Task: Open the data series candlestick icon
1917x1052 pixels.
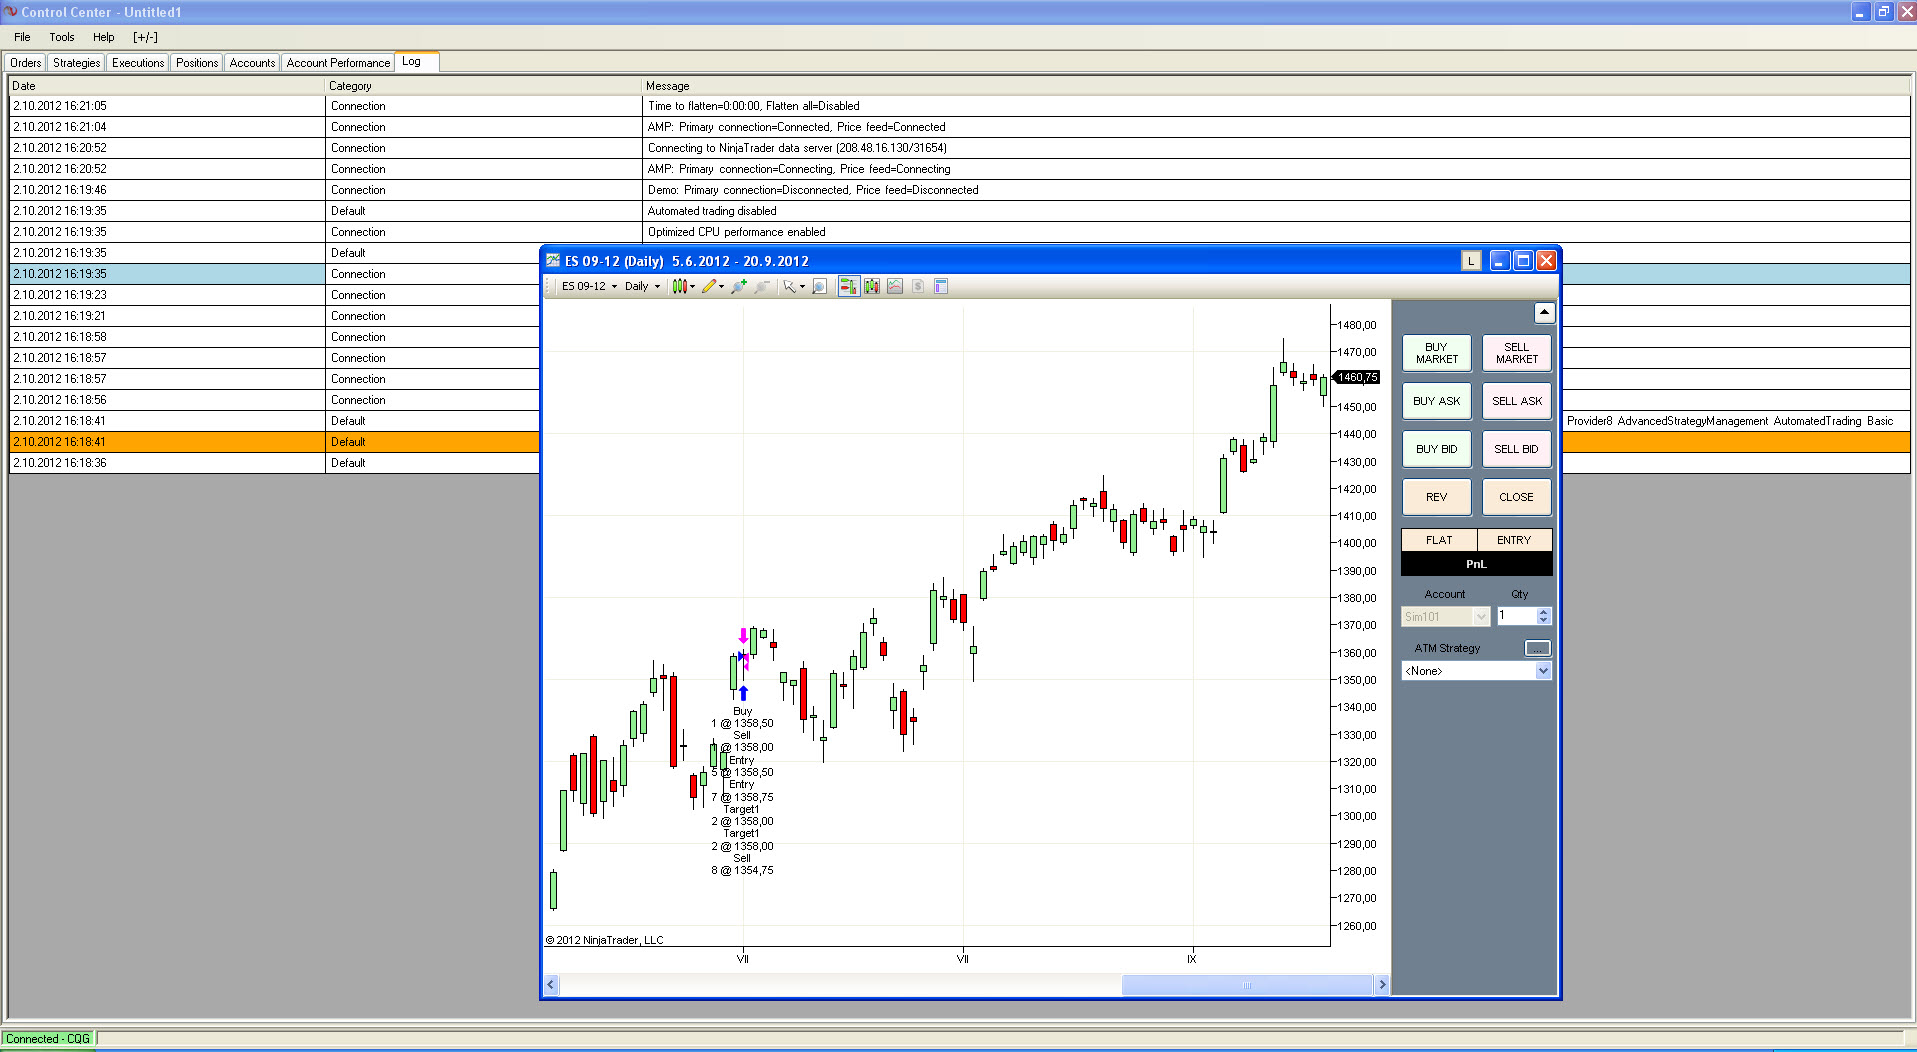Action: click(872, 287)
